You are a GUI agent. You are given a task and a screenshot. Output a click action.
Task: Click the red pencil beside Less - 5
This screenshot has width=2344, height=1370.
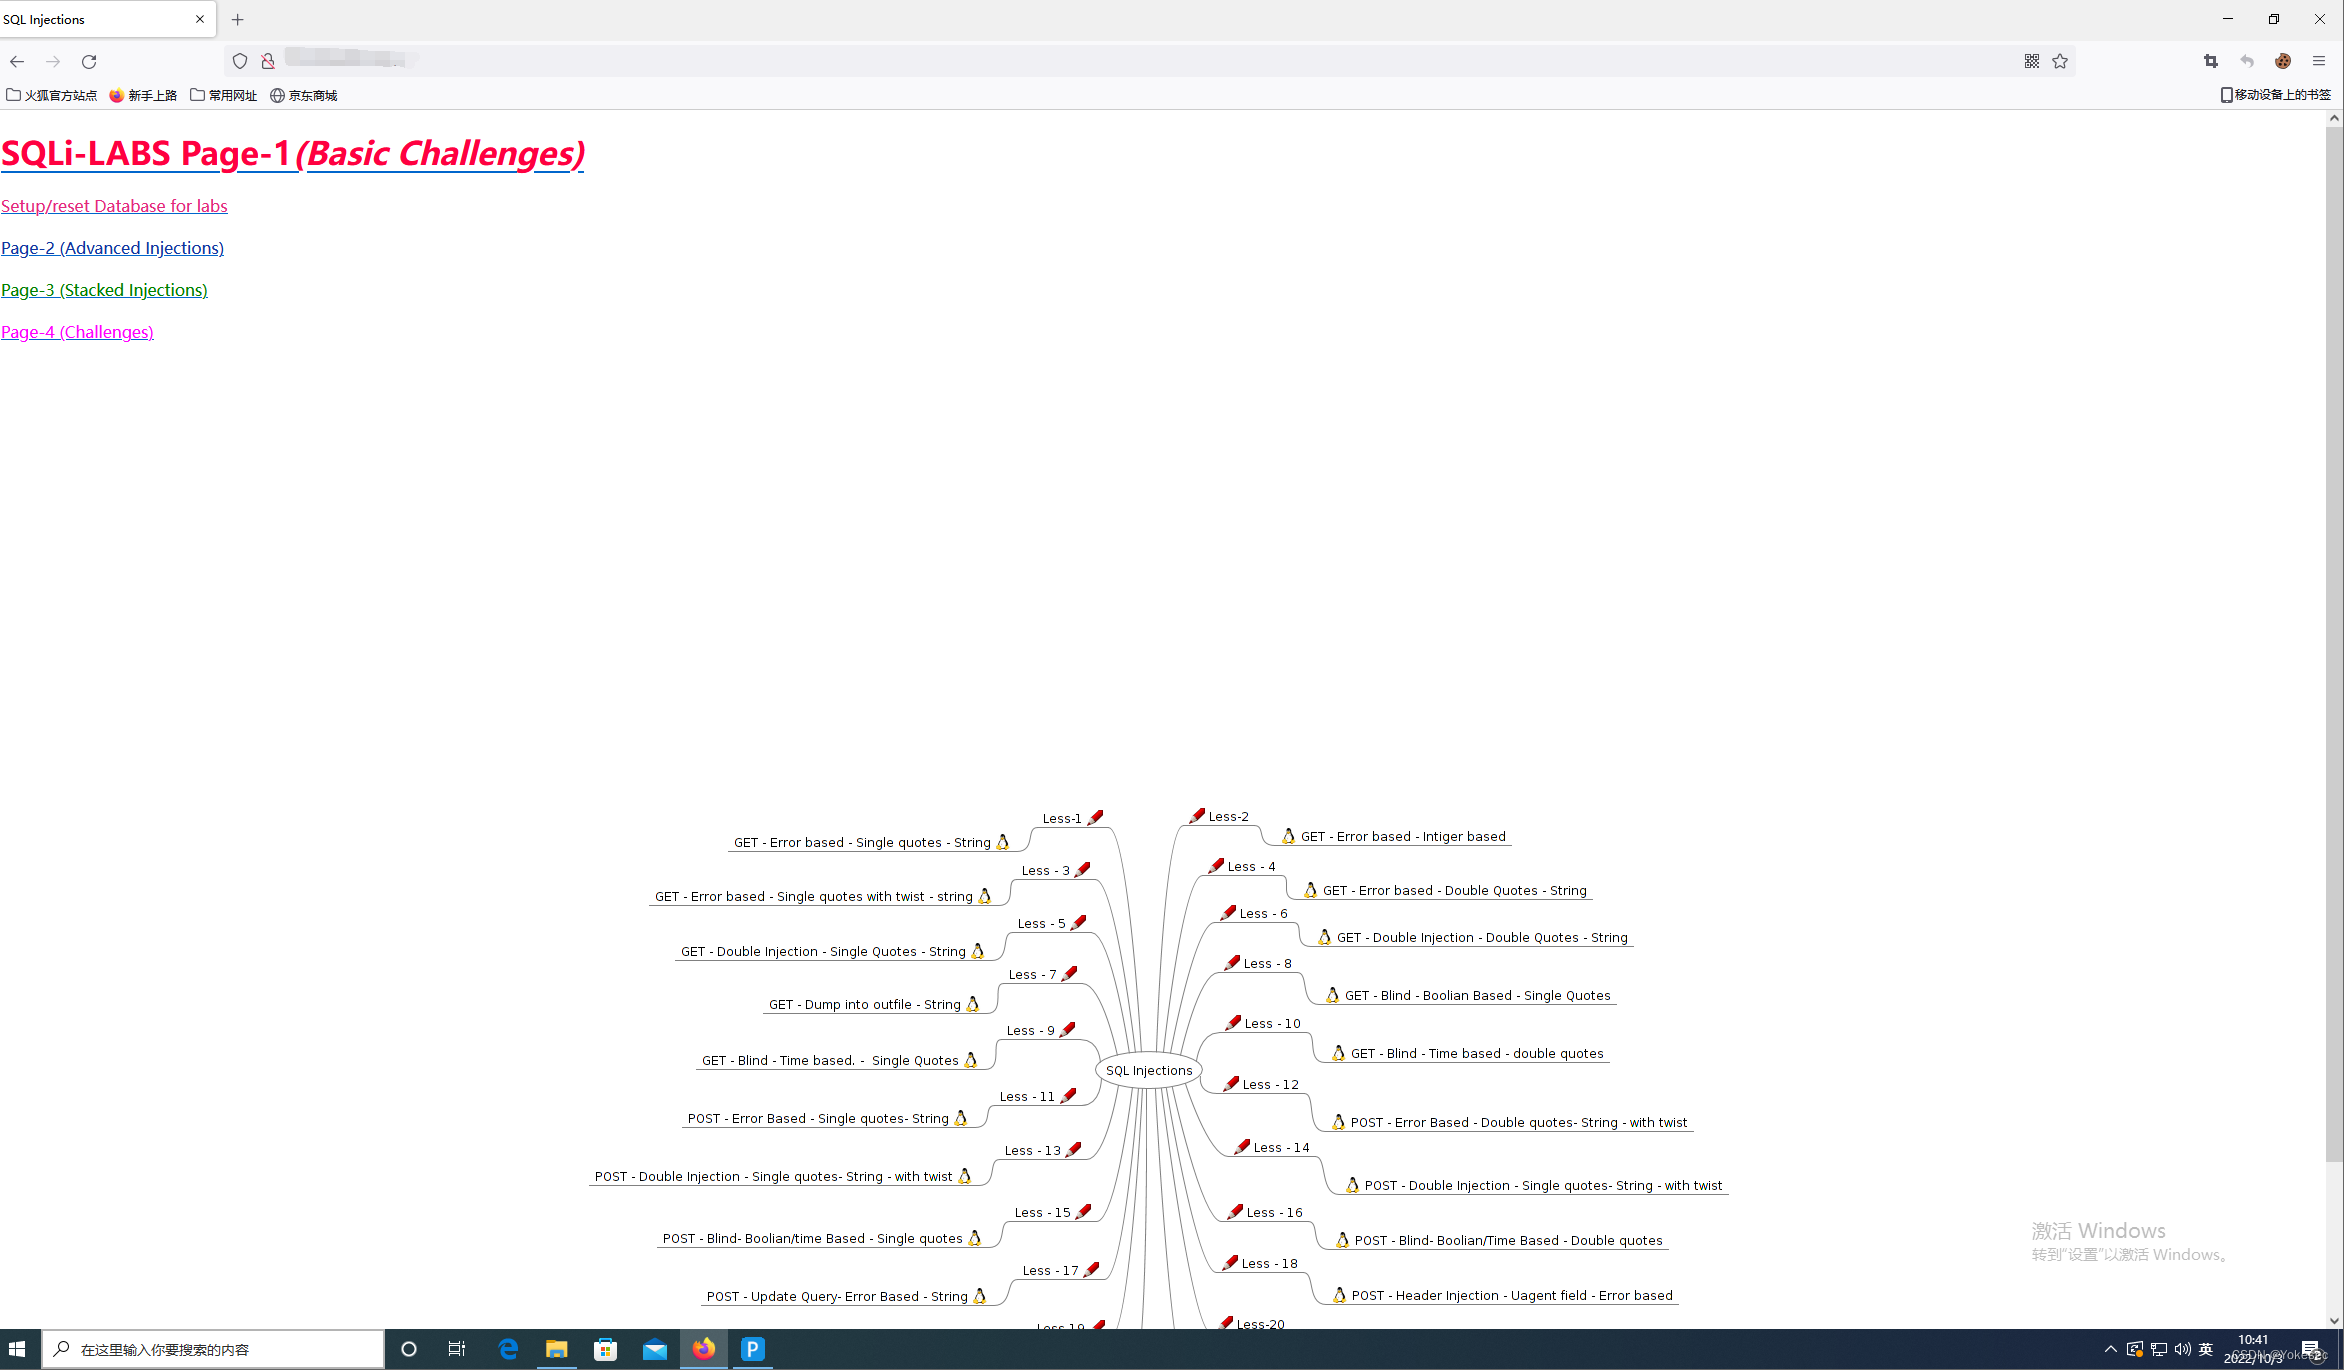click(1079, 922)
